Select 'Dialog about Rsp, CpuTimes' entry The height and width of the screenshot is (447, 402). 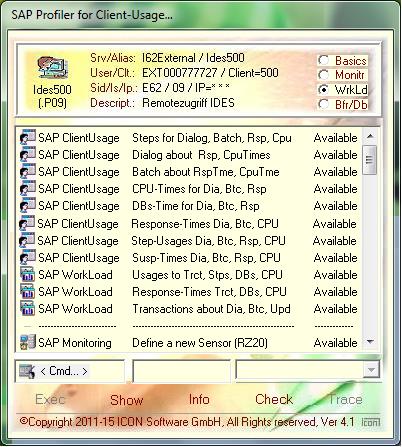[x=201, y=155]
